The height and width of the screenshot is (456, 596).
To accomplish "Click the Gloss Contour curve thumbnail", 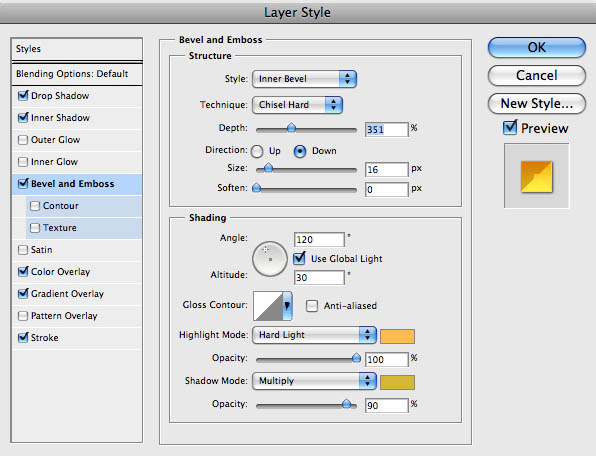I will click(x=268, y=306).
